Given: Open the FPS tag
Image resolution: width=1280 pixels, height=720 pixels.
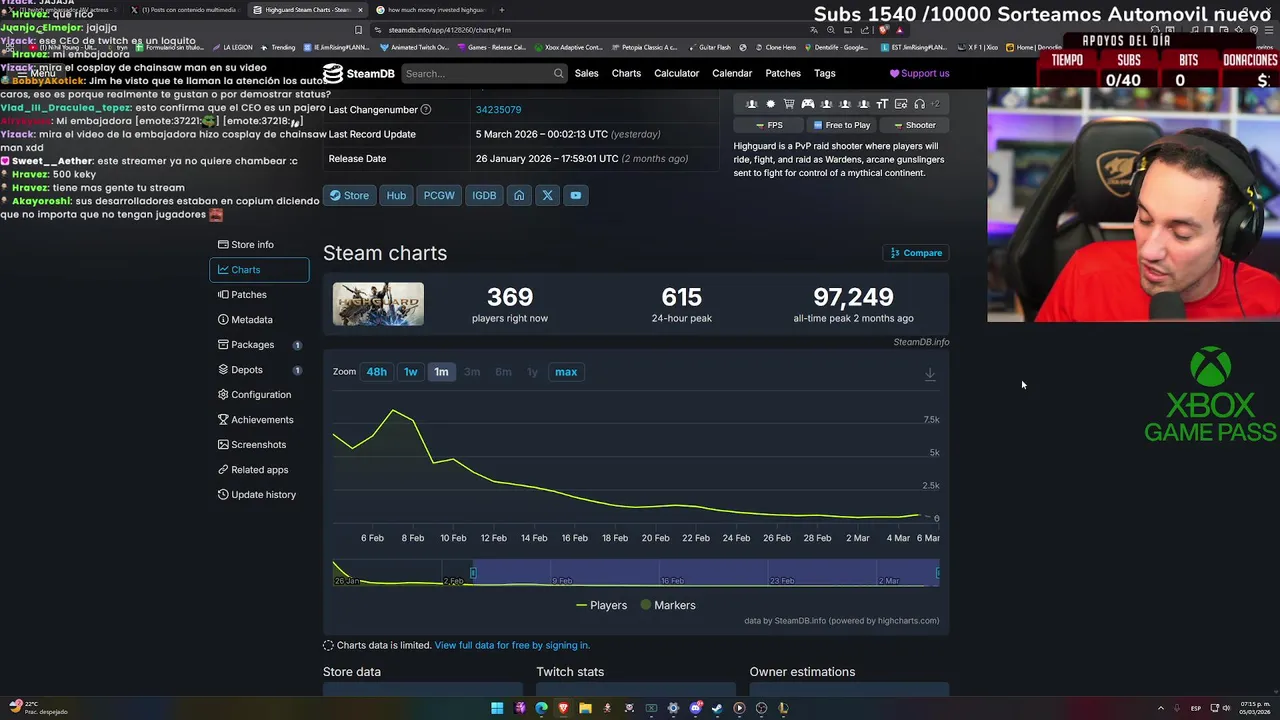Looking at the screenshot, I should click(x=767, y=125).
